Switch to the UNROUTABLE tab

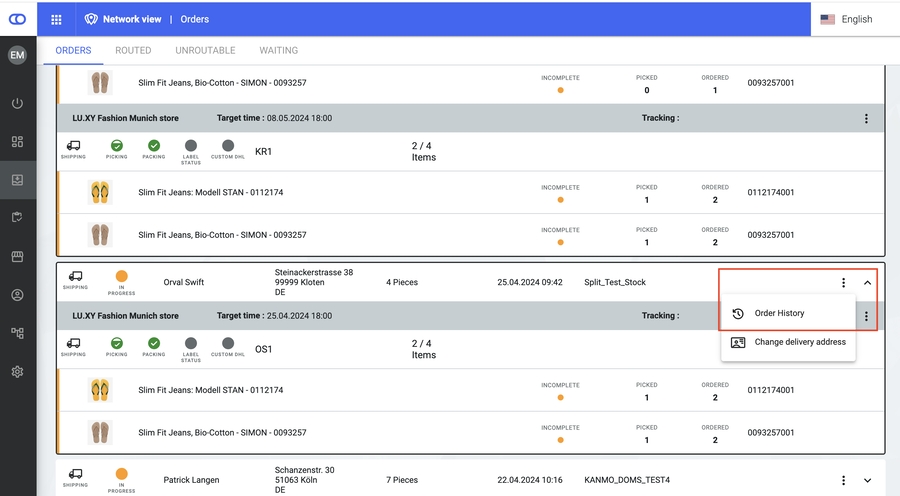tap(205, 50)
